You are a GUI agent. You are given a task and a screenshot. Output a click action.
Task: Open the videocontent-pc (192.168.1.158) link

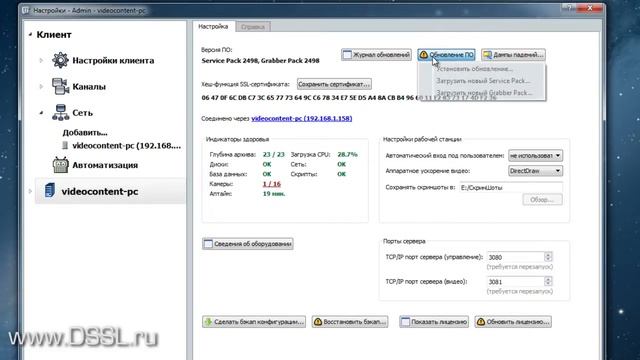click(x=302, y=118)
